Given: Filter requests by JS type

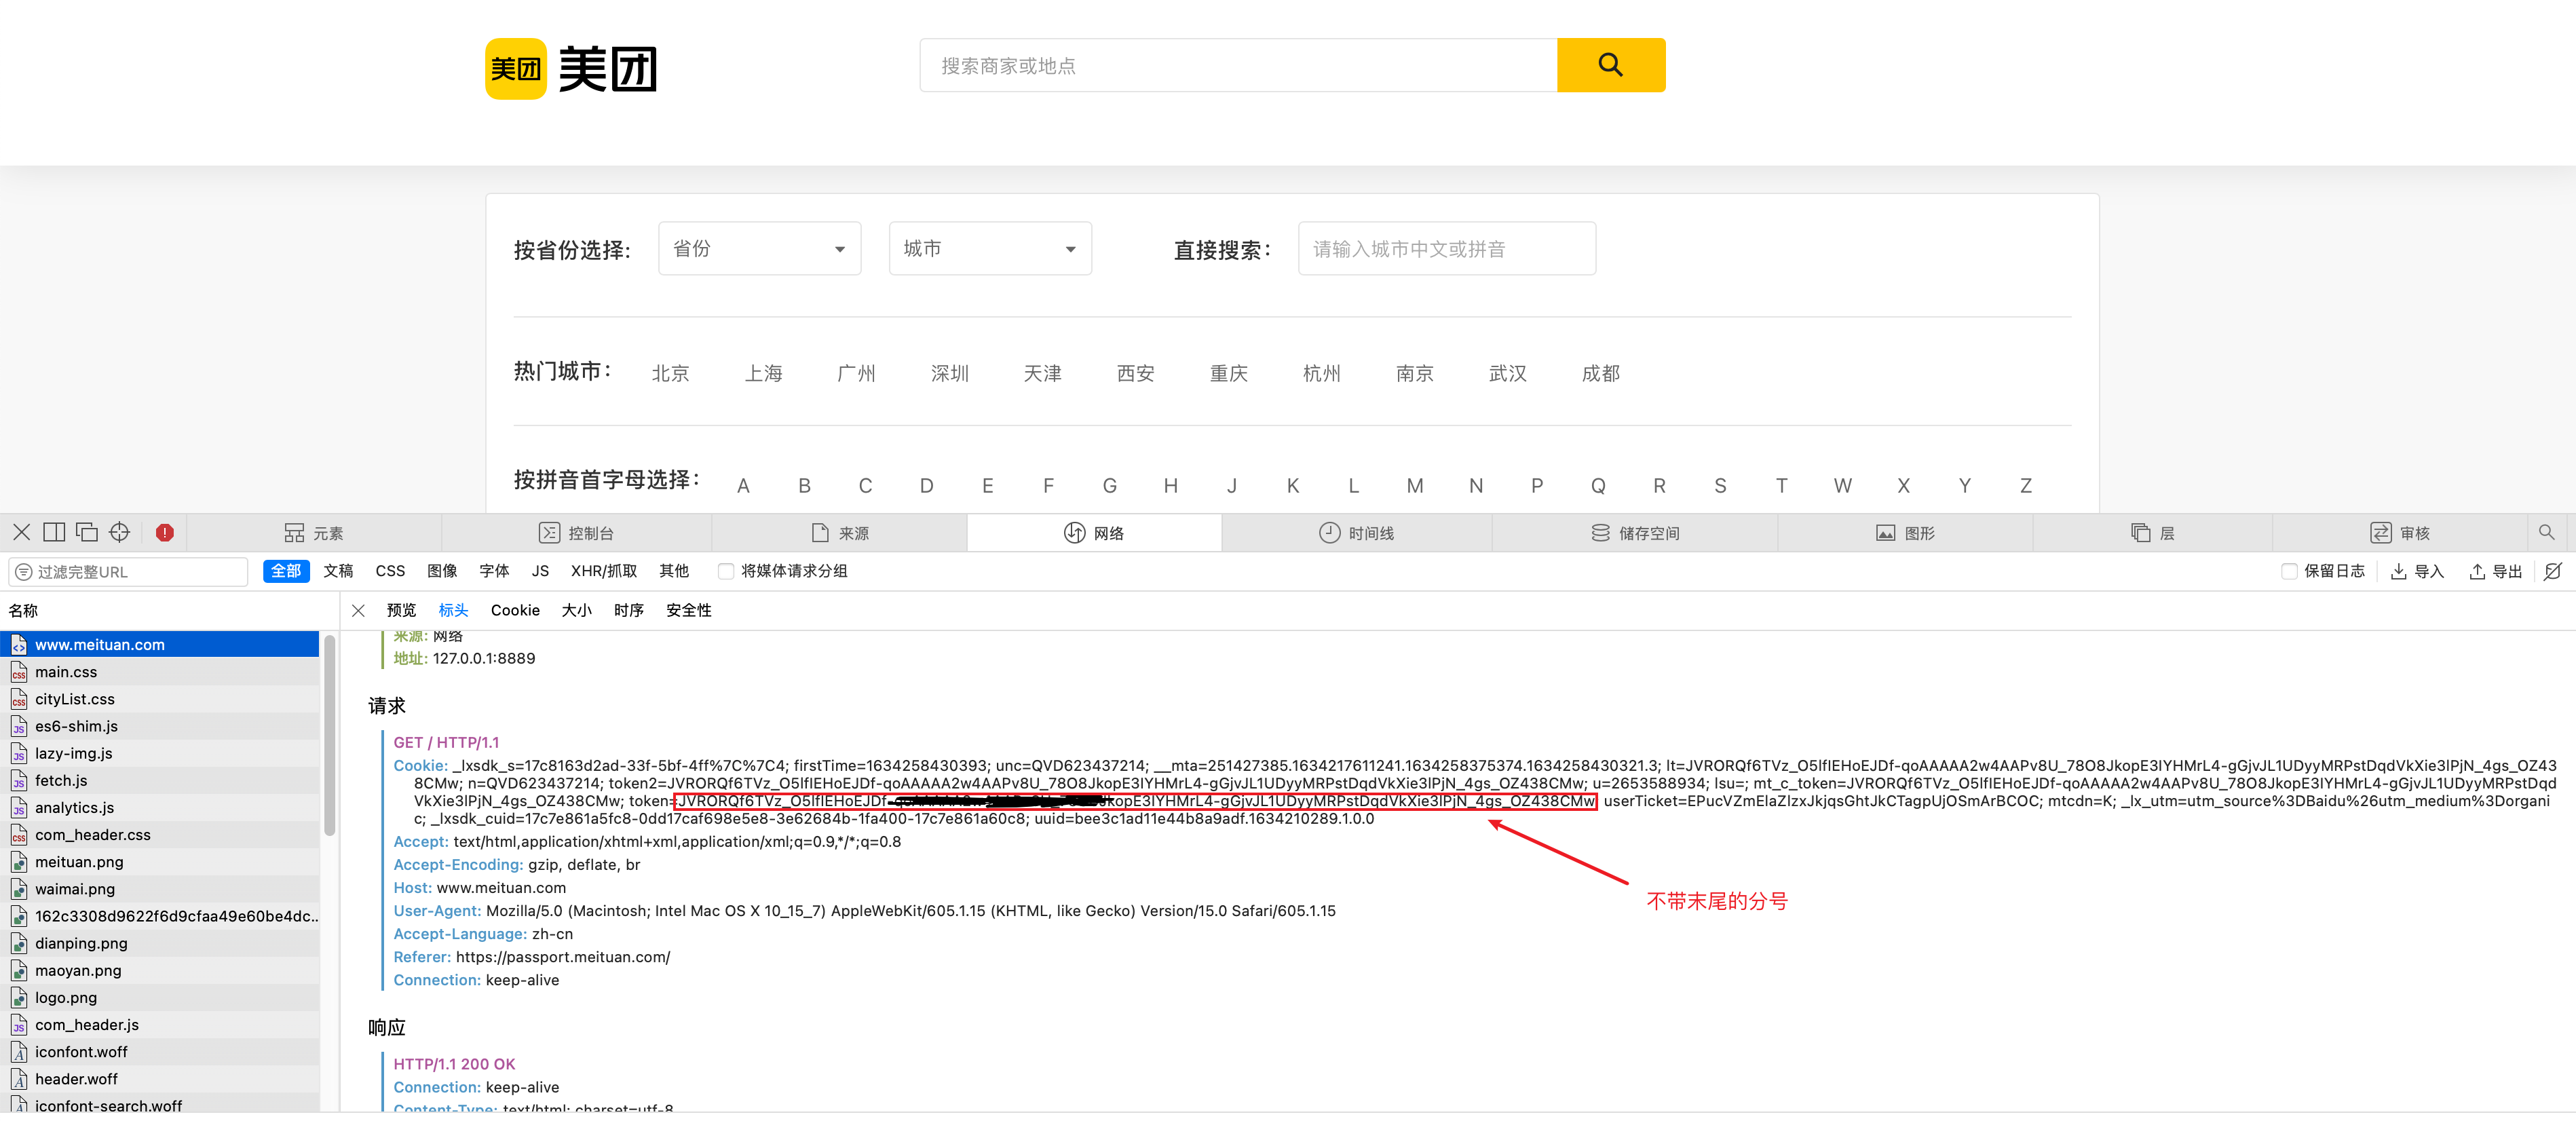Looking at the screenshot, I should point(540,571).
